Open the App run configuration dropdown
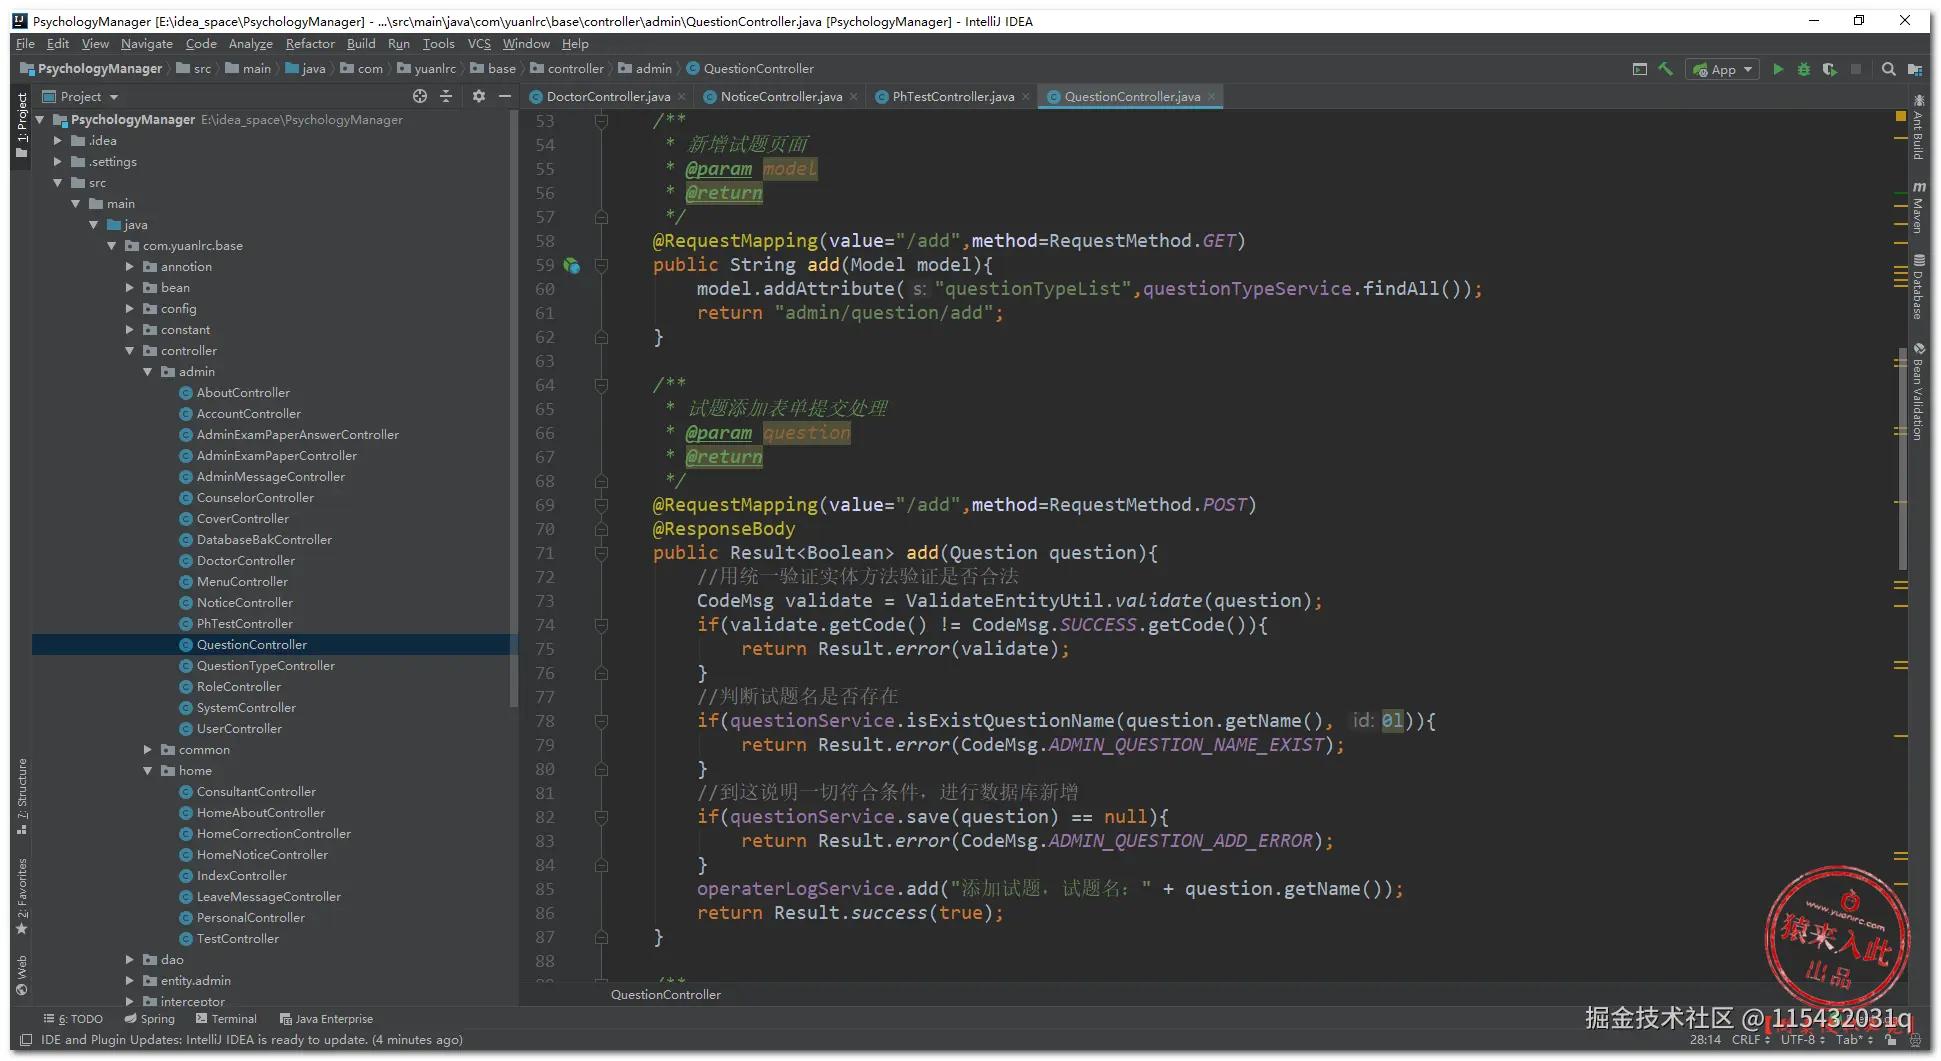 click(1722, 69)
